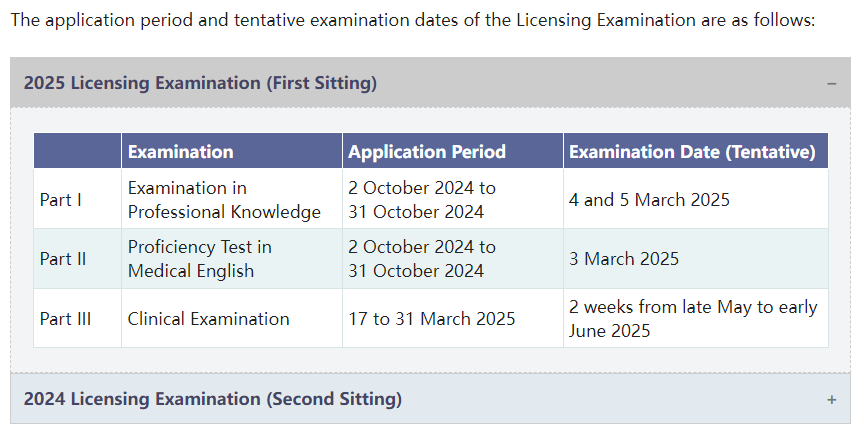
Task: Click the Examination Date (Tentative) column header
Action: point(695,151)
